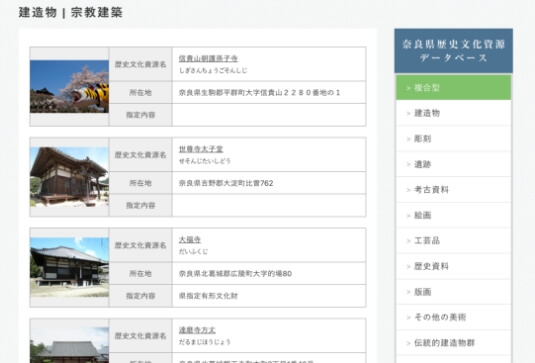Click the 奈良県歴史文化資源データベース sidebar header
This screenshot has width=535, height=363.
click(453, 51)
